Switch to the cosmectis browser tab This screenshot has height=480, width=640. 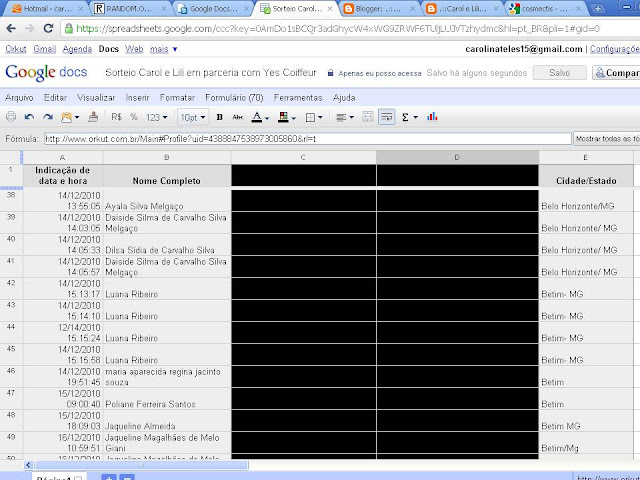pyautogui.click(x=545, y=8)
